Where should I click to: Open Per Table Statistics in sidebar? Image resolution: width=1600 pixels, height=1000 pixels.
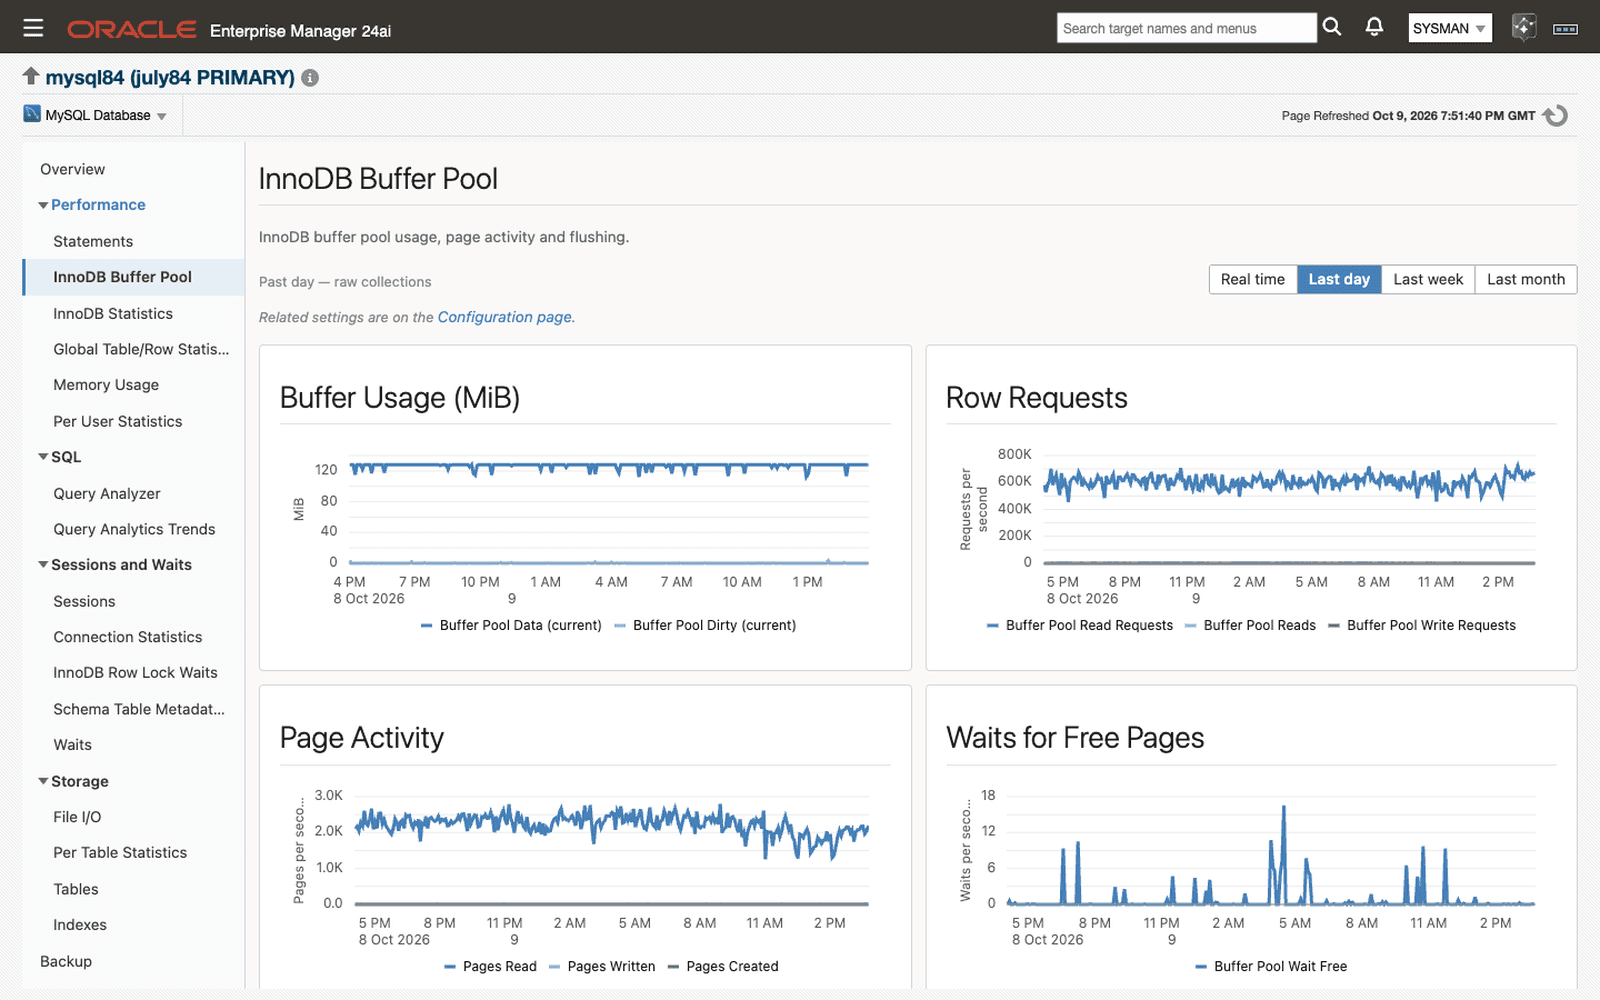(x=120, y=853)
